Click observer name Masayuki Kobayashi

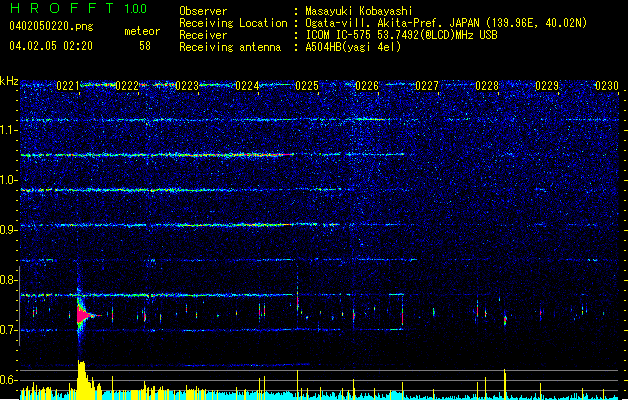[x=359, y=11]
